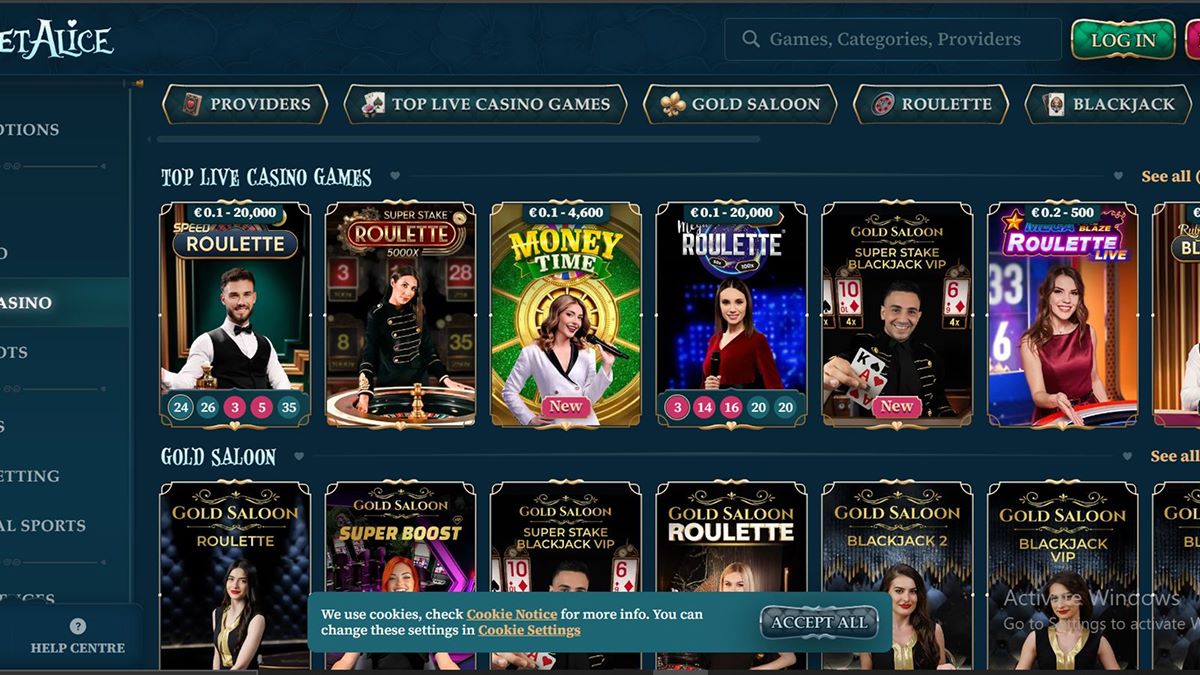Open the Cookie Settings link
Viewport: 1200px width, 675px height.
(x=529, y=630)
